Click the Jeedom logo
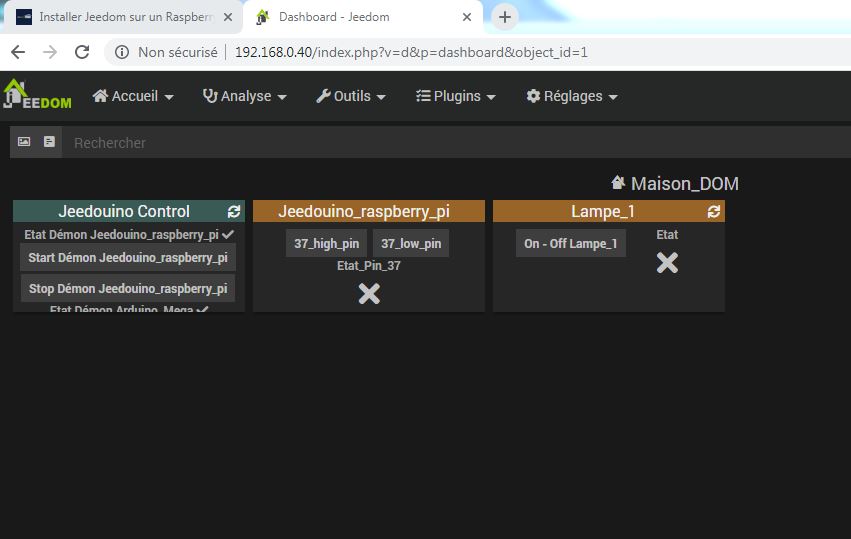This screenshot has width=851, height=539. pos(37,94)
